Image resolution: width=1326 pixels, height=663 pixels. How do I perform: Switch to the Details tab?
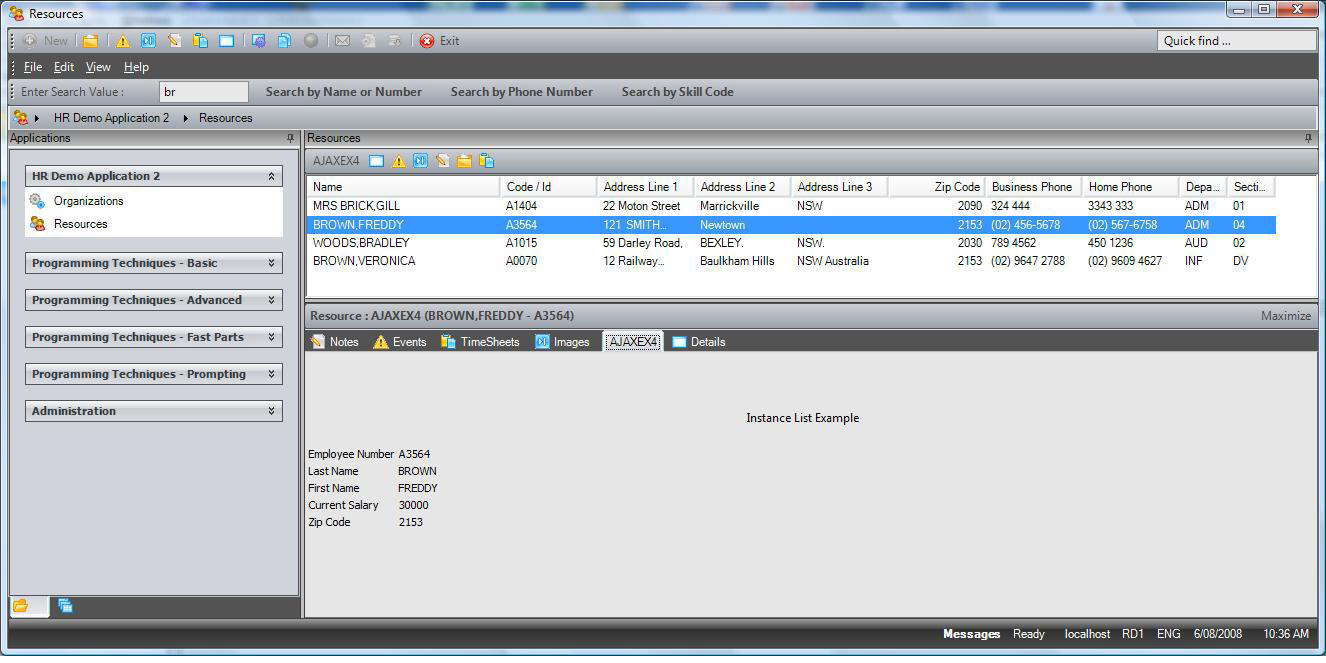click(698, 342)
